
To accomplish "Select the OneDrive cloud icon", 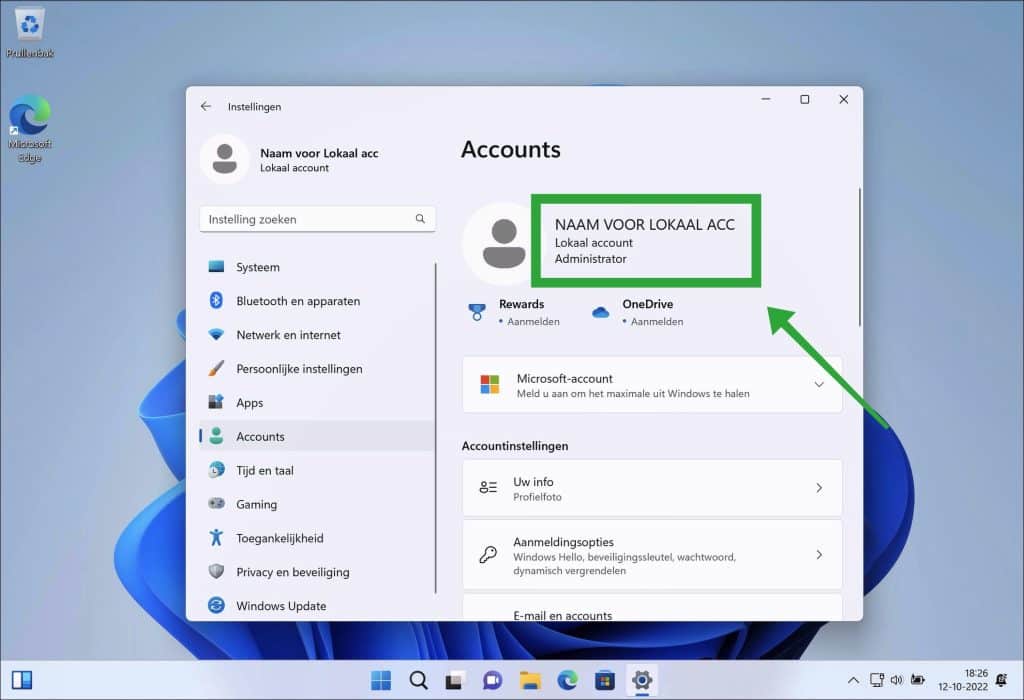I will (600, 312).
